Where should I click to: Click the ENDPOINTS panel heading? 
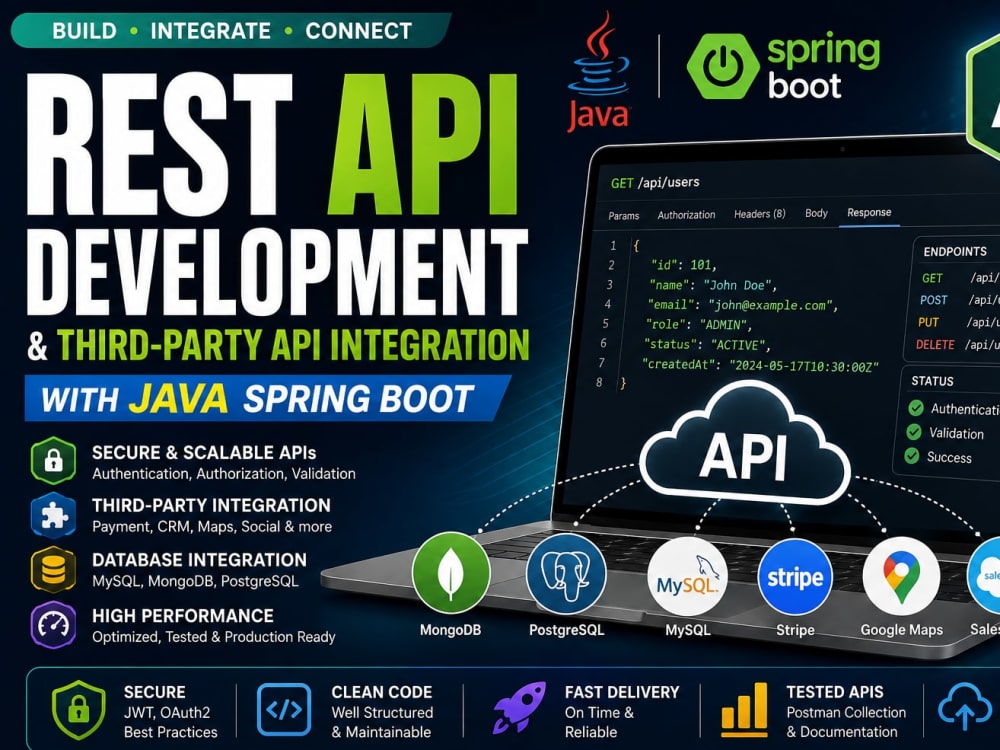955,251
